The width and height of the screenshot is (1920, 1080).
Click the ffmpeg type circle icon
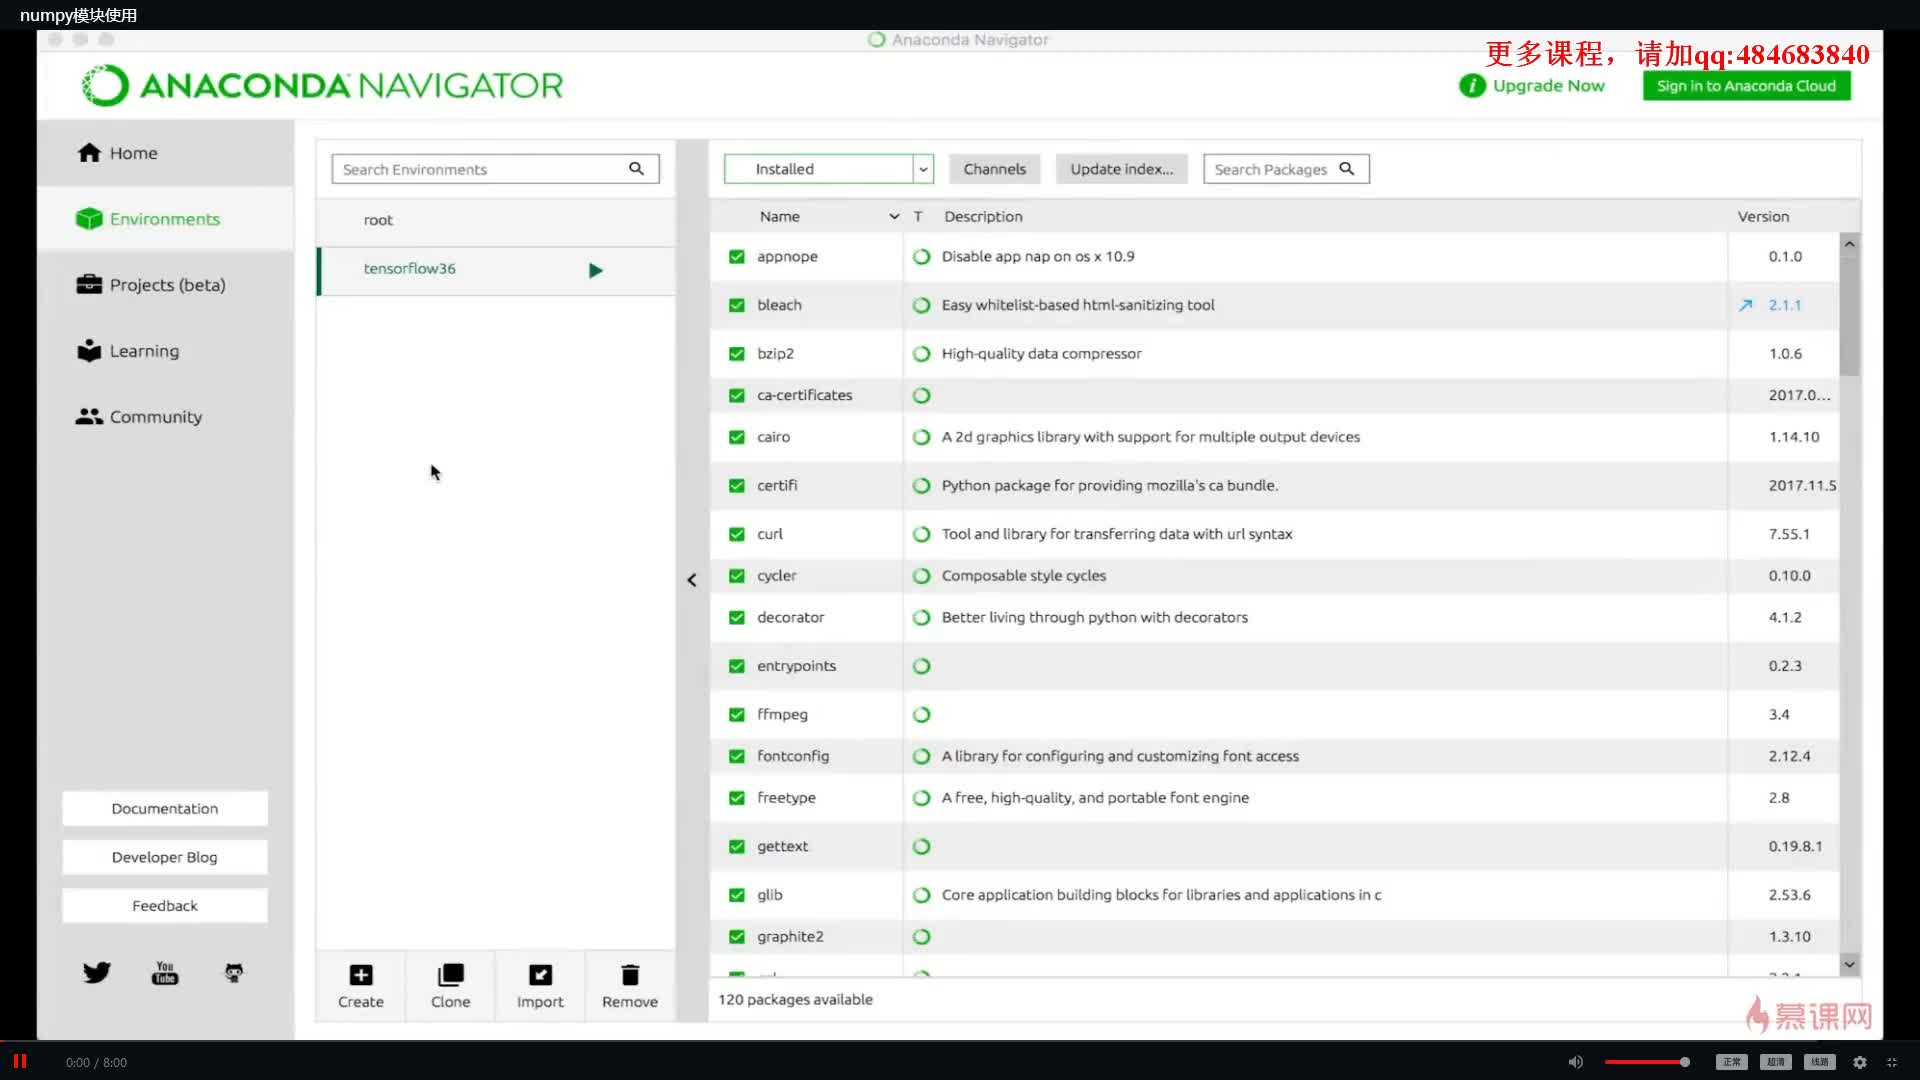coord(922,715)
